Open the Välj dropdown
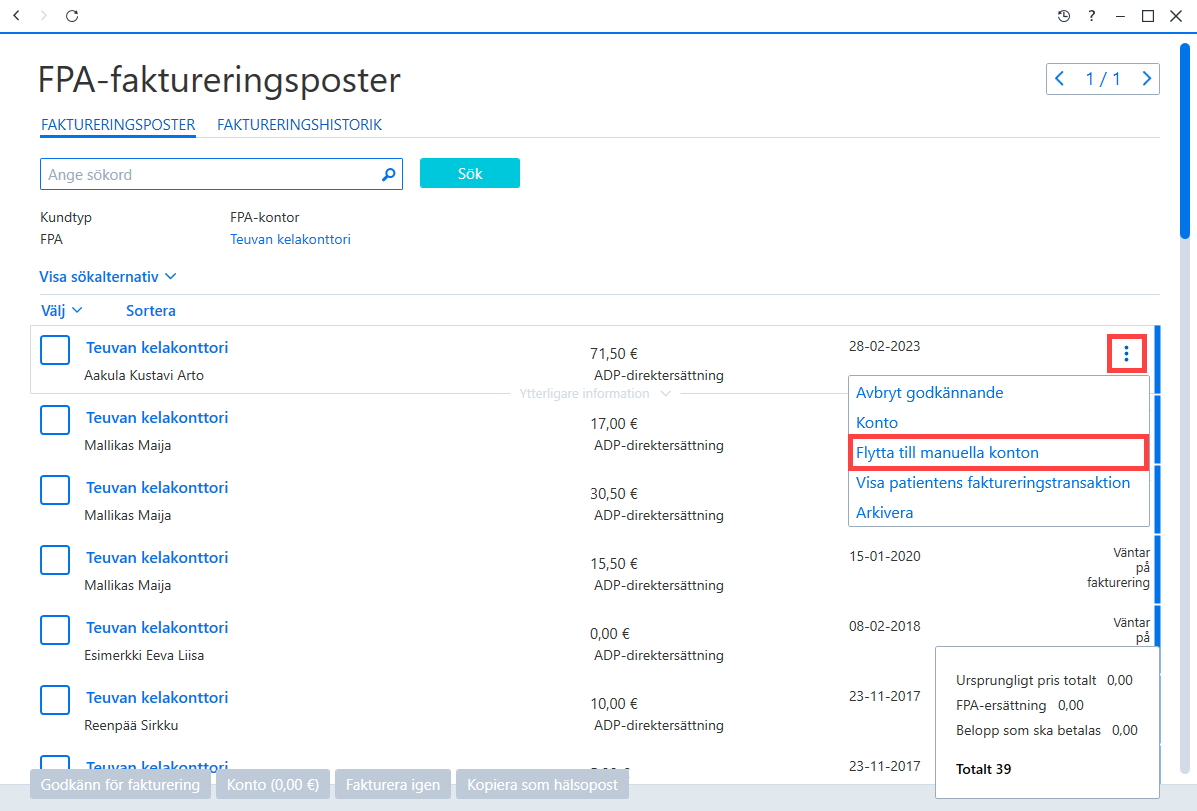Image resolution: width=1197 pixels, height=811 pixels. click(61, 310)
